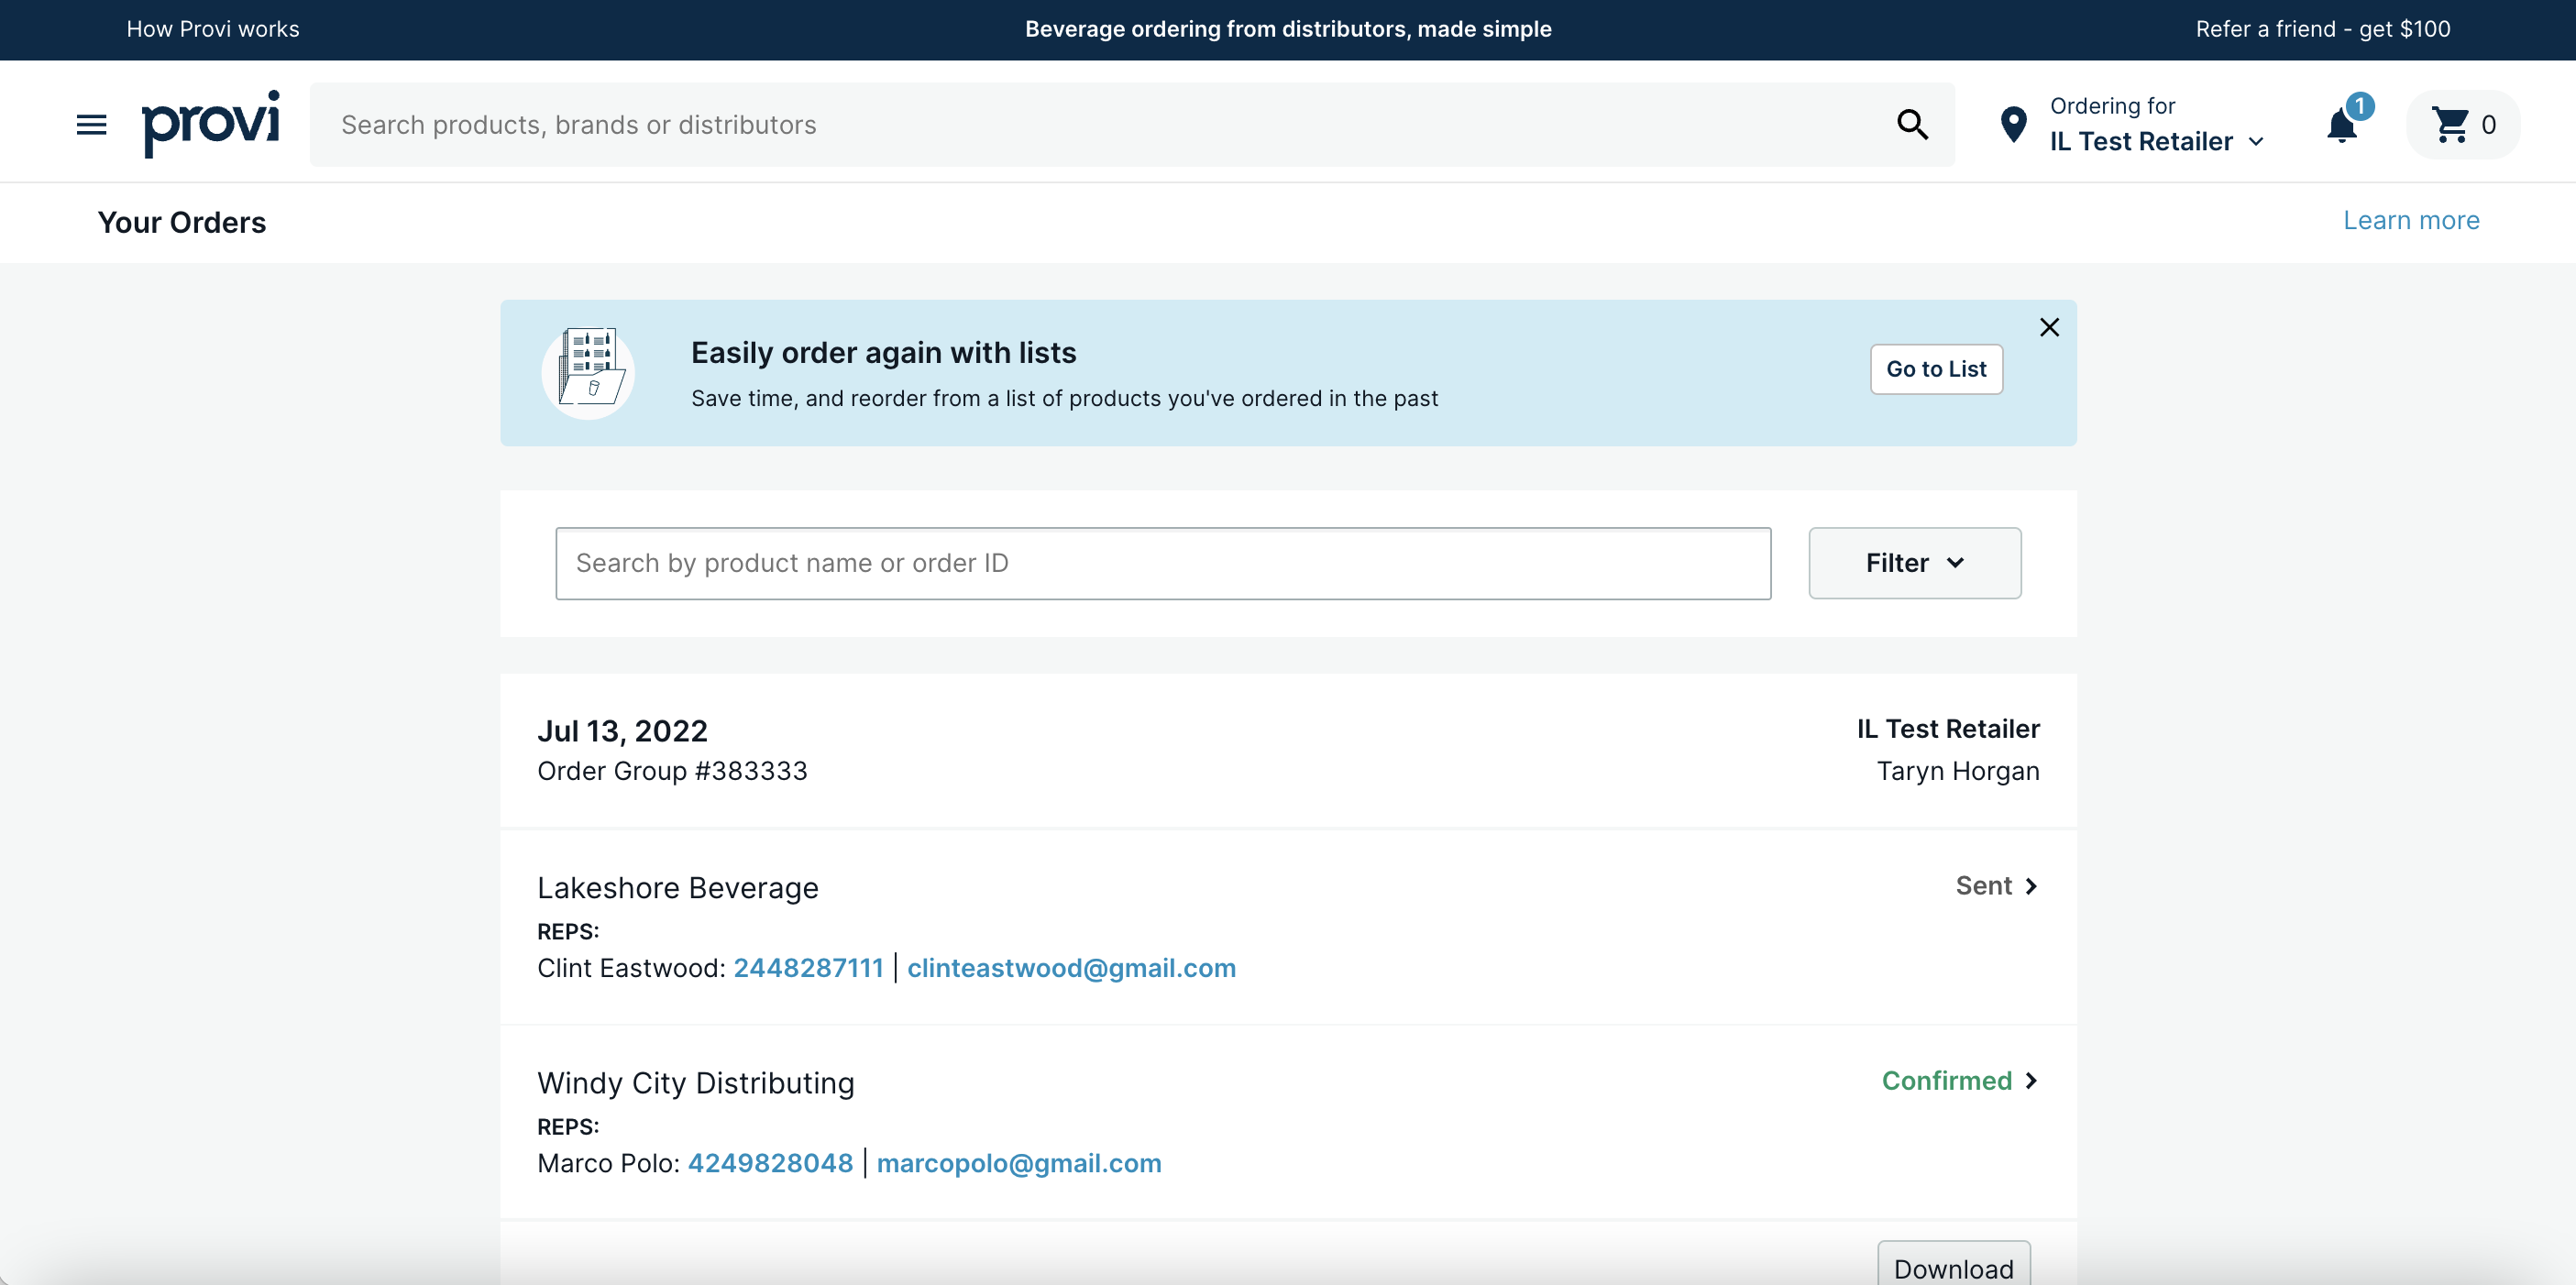Image resolution: width=2576 pixels, height=1285 pixels.
Task: Email clinteastwood@gmail.com link
Action: [x=1071, y=968]
